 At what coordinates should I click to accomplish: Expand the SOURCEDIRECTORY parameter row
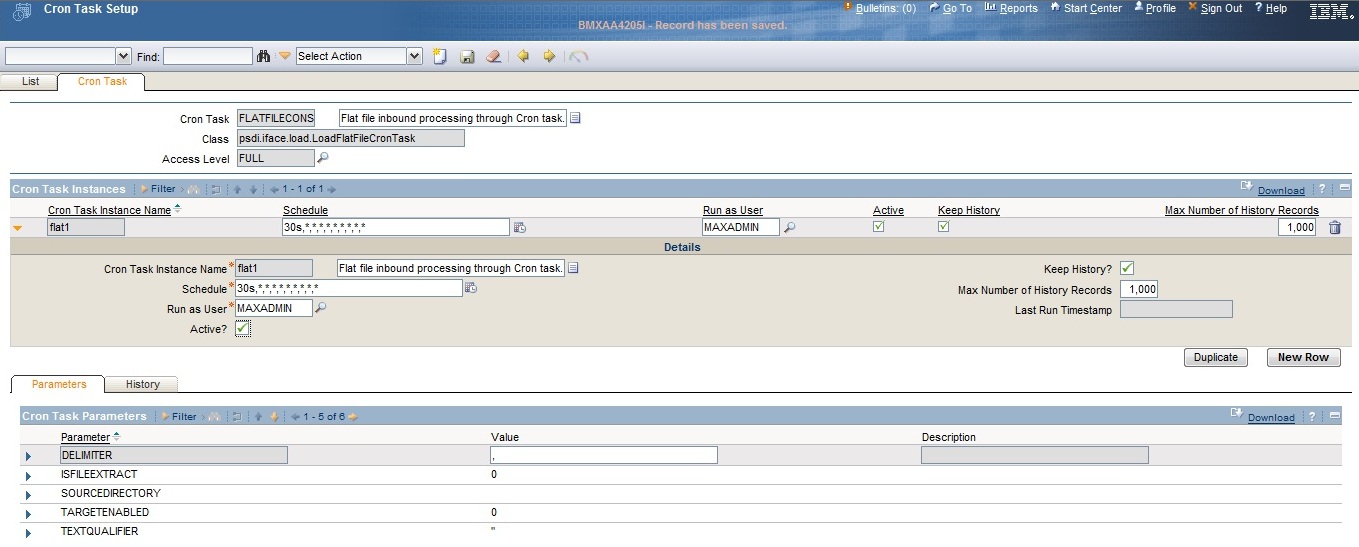28,494
